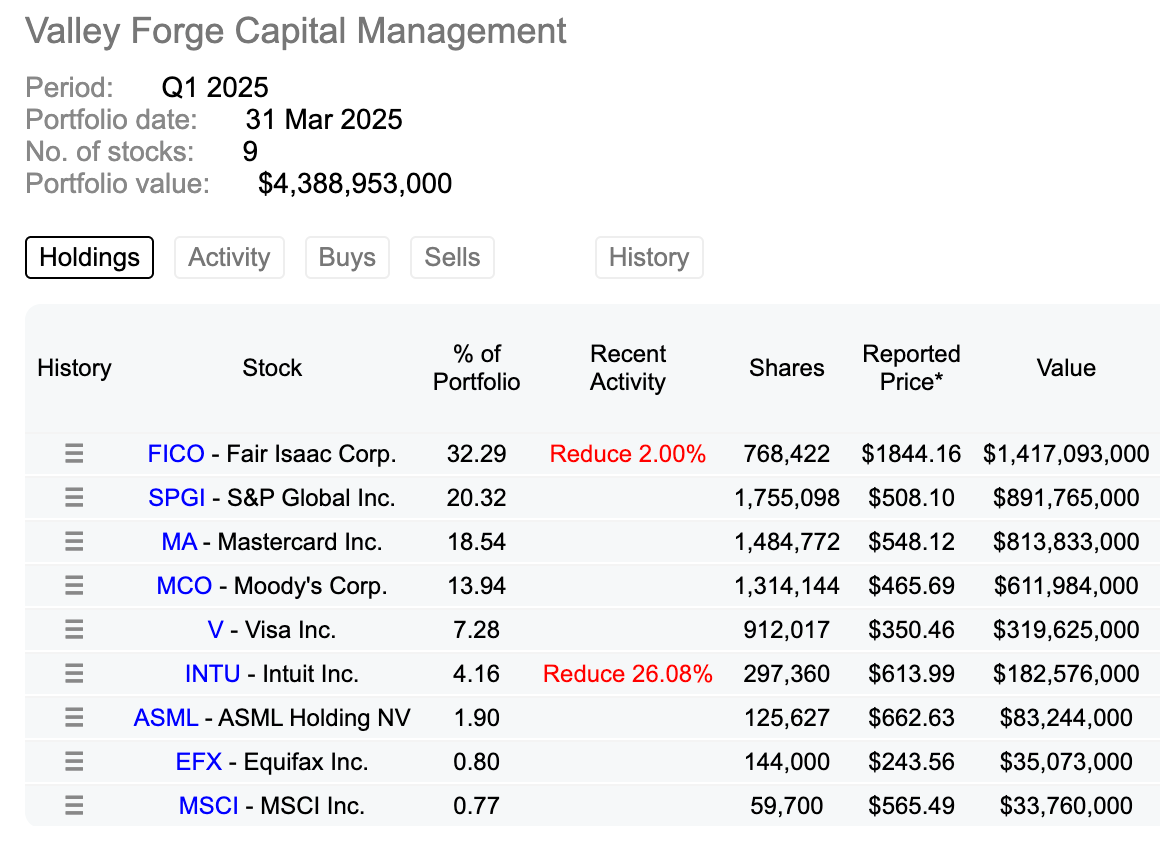Select the $465.69 reported price cell
This screenshot has height=842, width=1174.
click(x=911, y=585)
